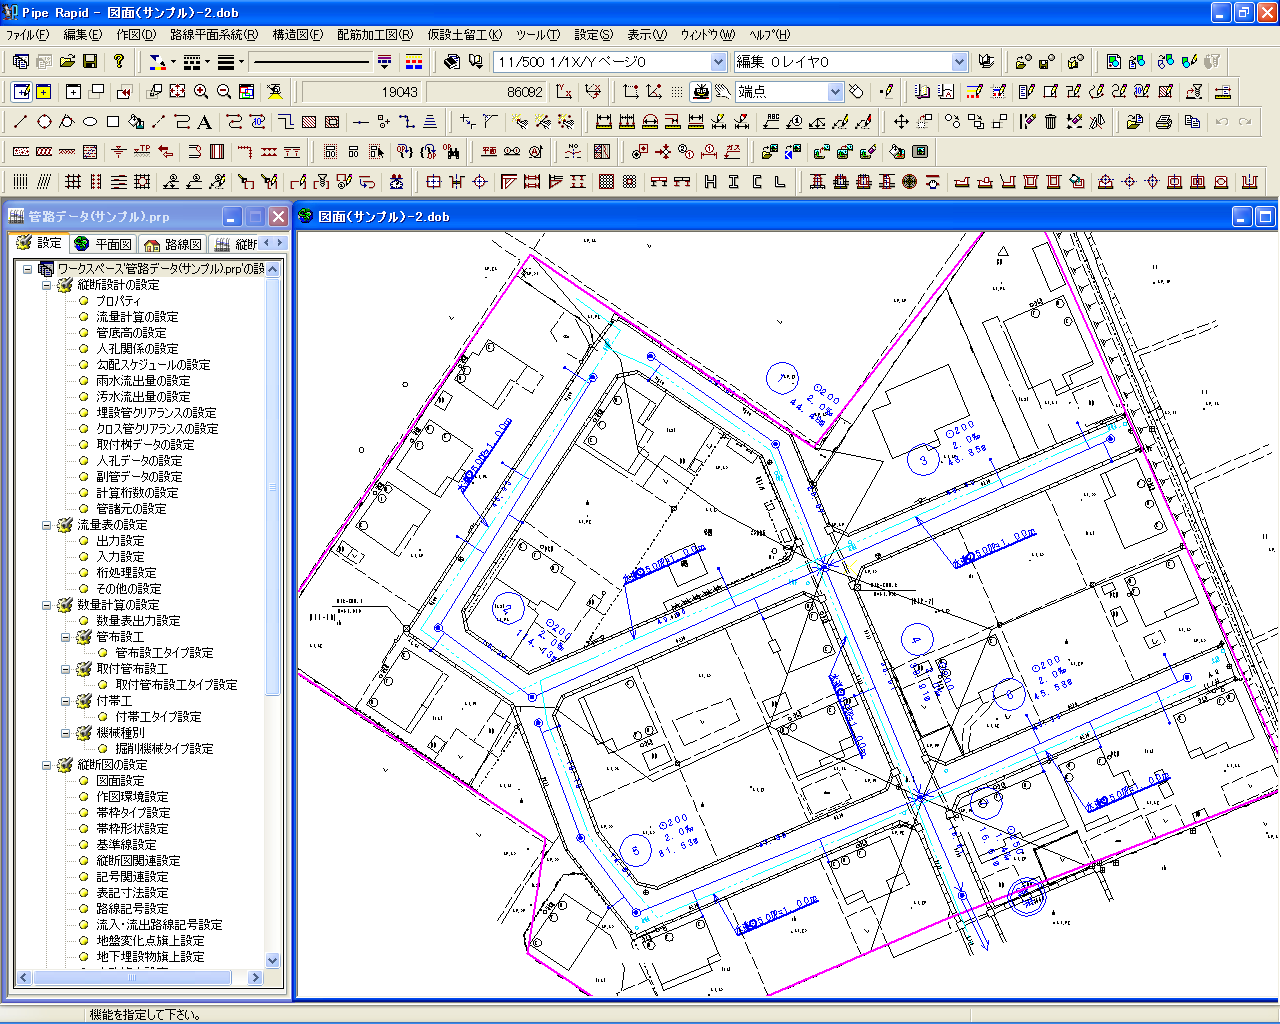This screenshot has width=1280, height=1024.
Task: Select the rectangle drawing tool
Action: click(113, 122)
